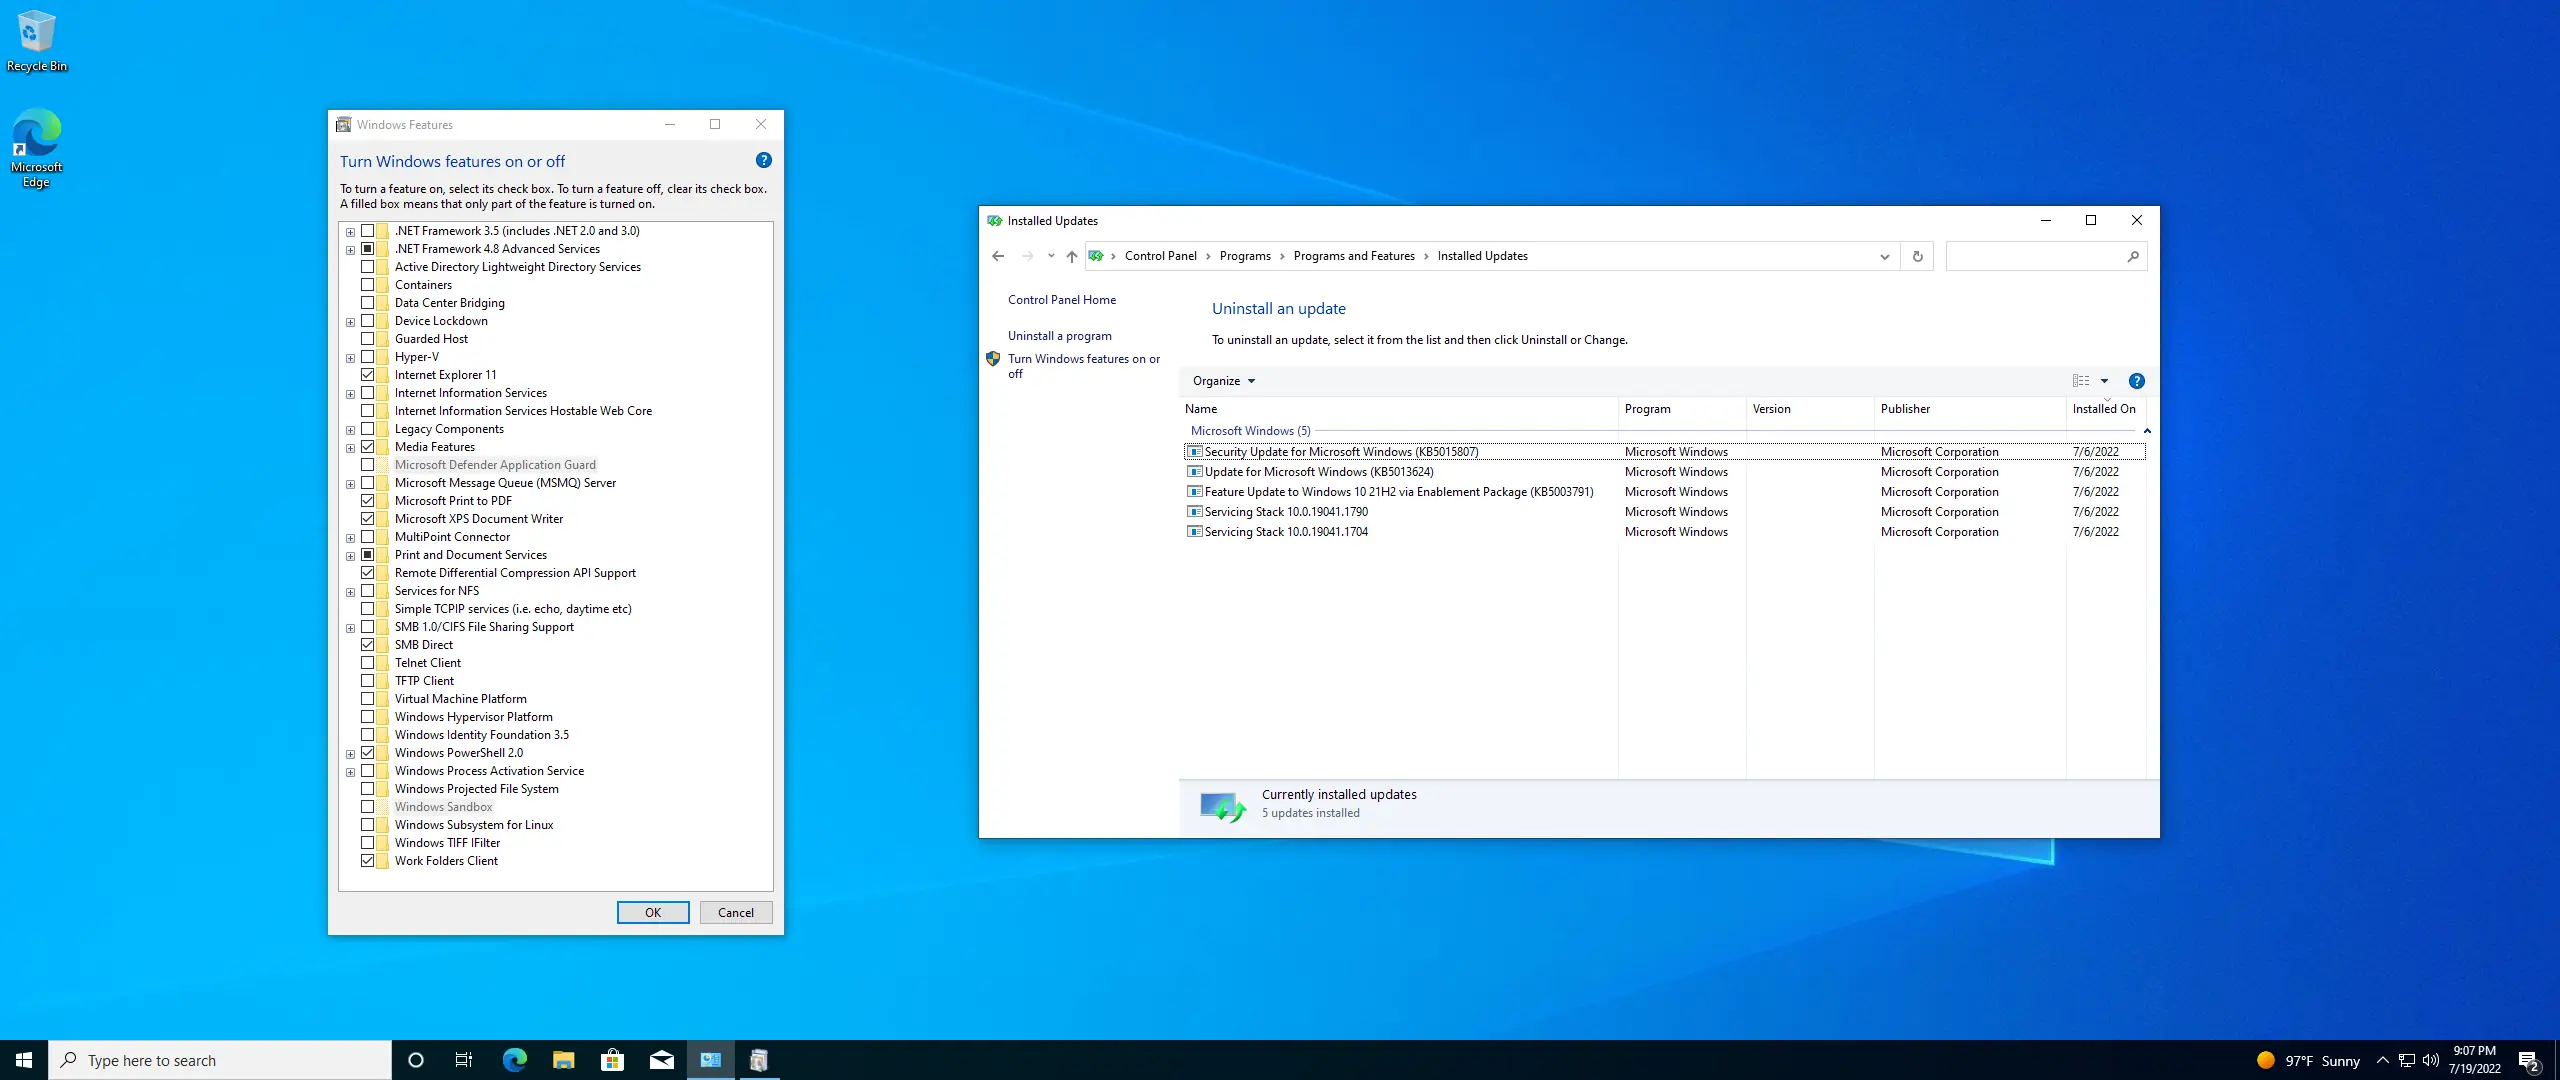Screen dimensions: 2560x1080
Task: Open File Explorer from the taskbar
Action: tap(563, 1060)
